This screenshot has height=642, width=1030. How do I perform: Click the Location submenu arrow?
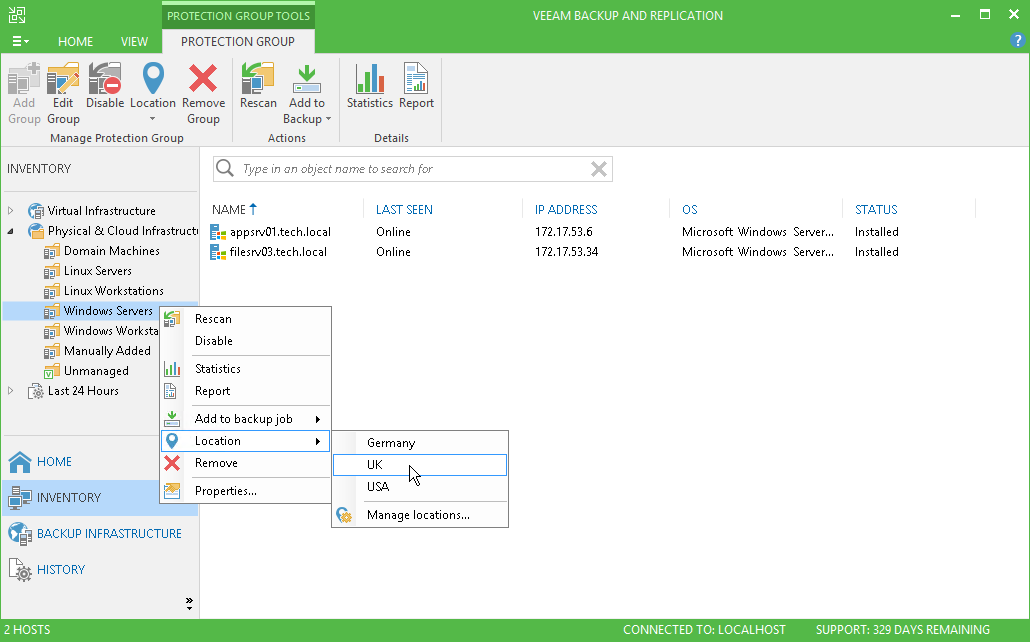click(x=318, y=441)
